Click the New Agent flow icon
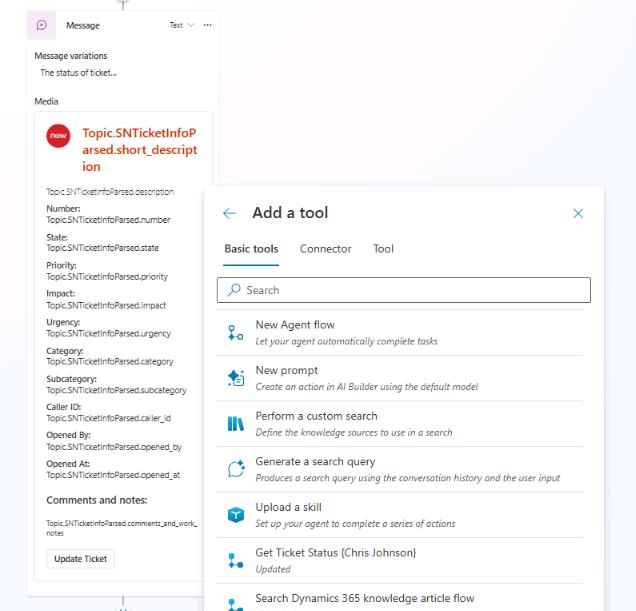 click(x=236, y=333)
